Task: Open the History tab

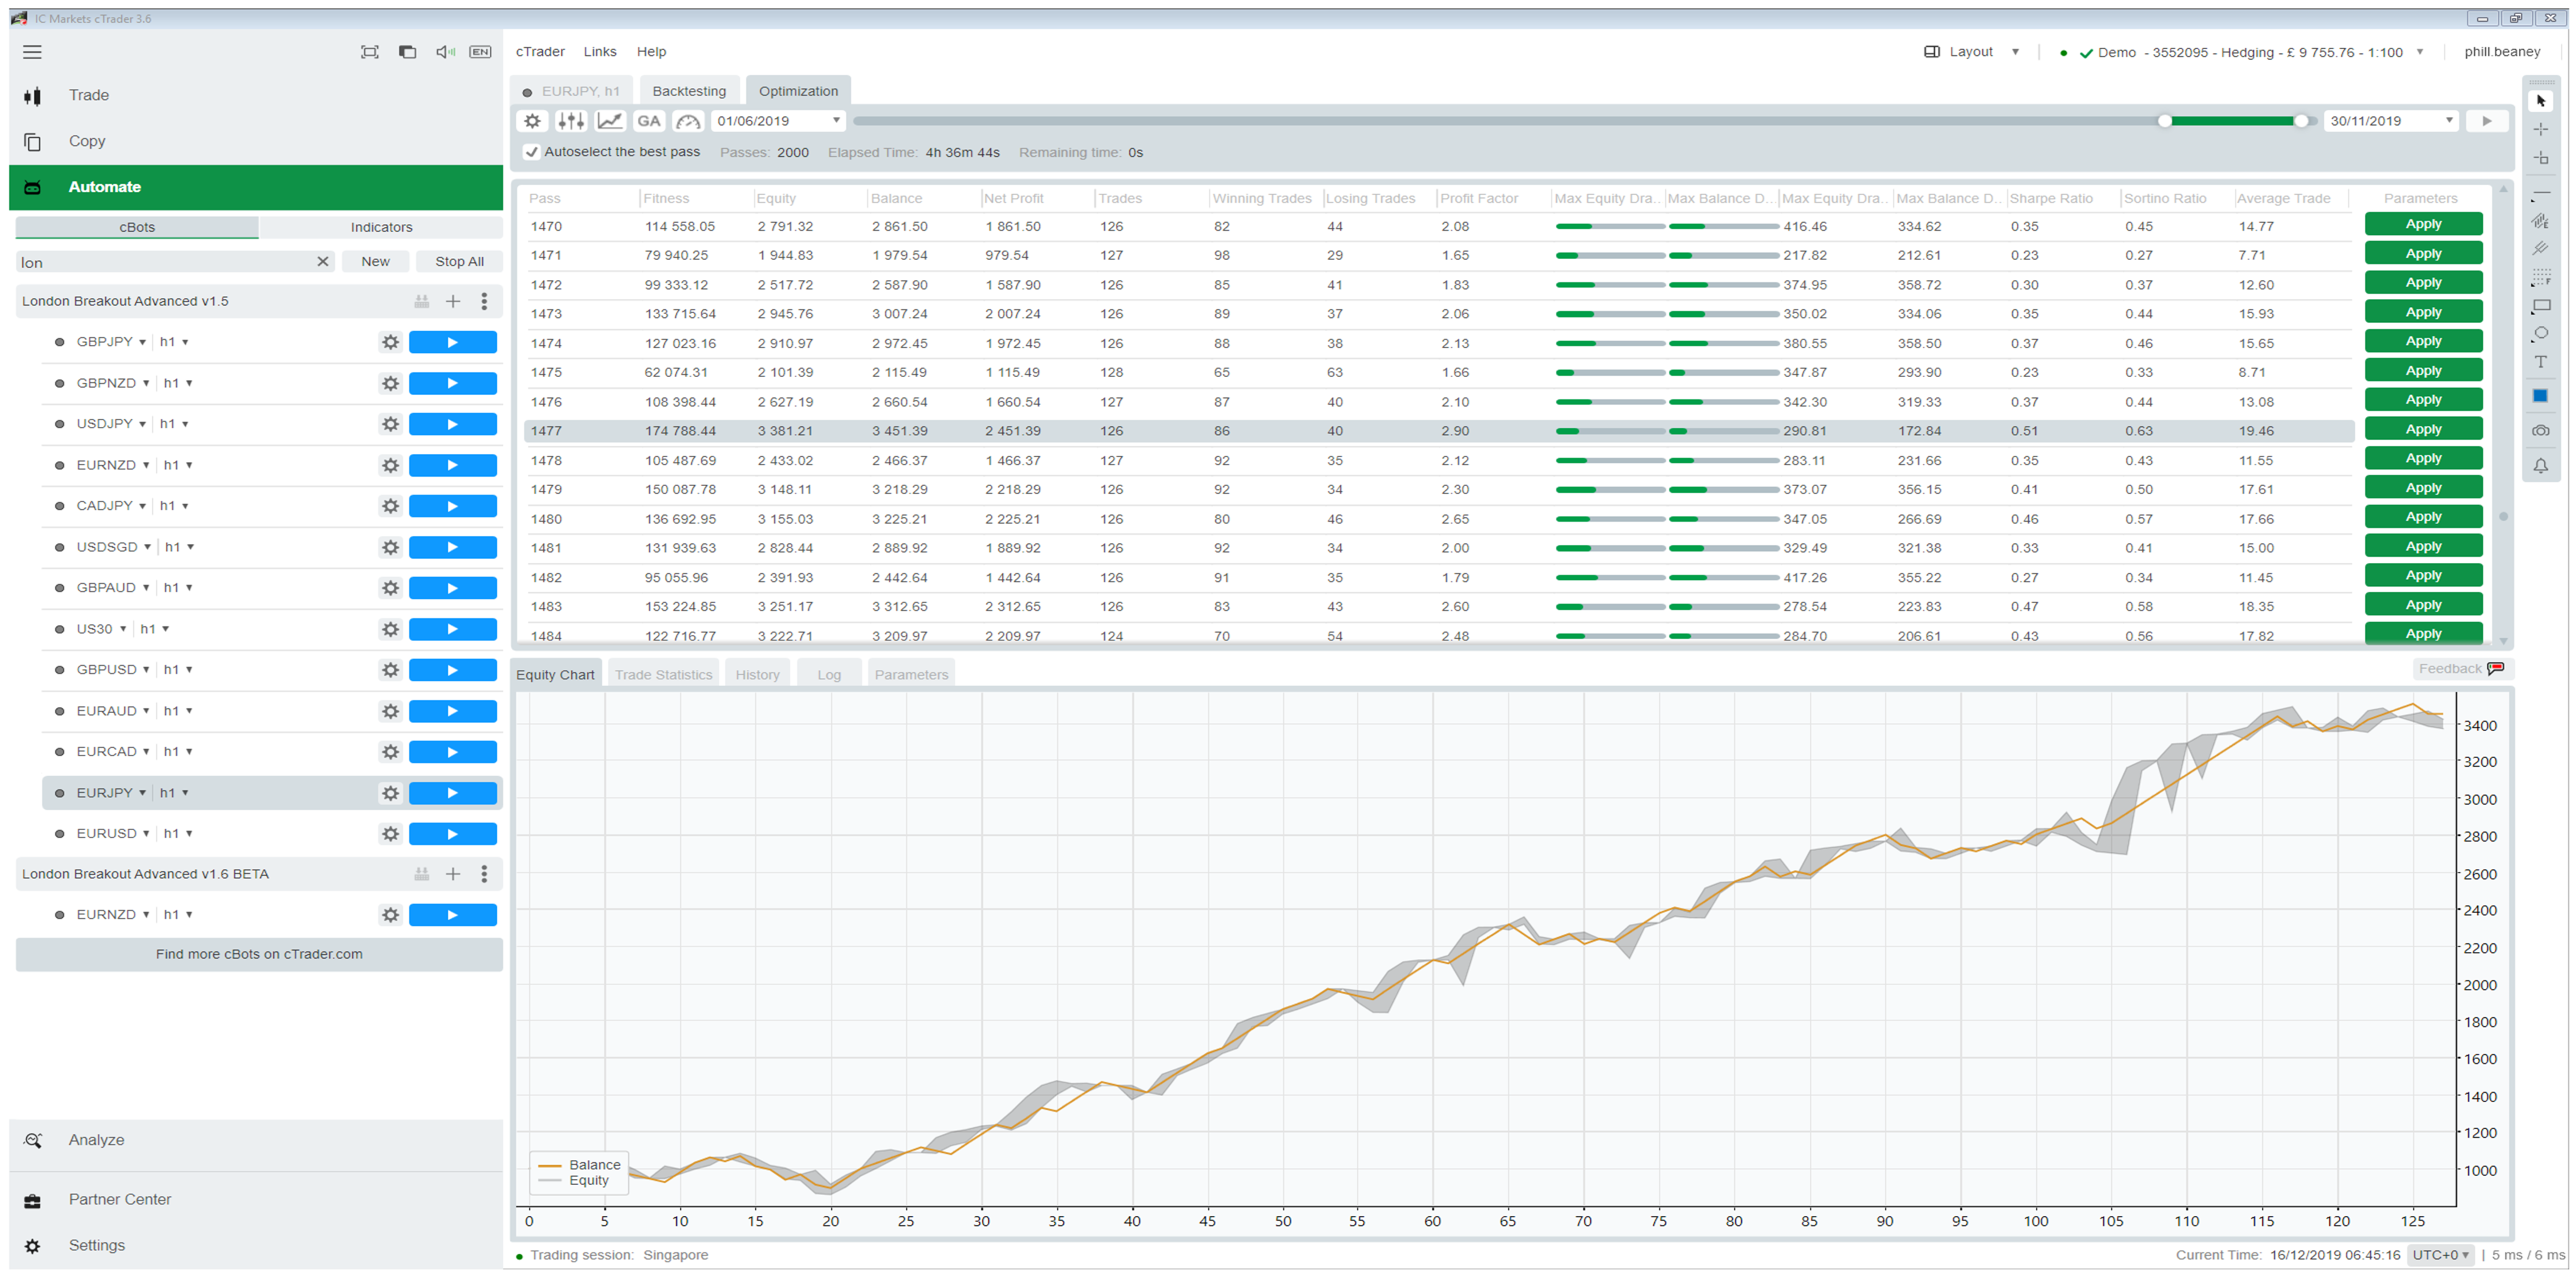Action: (757, 675)
